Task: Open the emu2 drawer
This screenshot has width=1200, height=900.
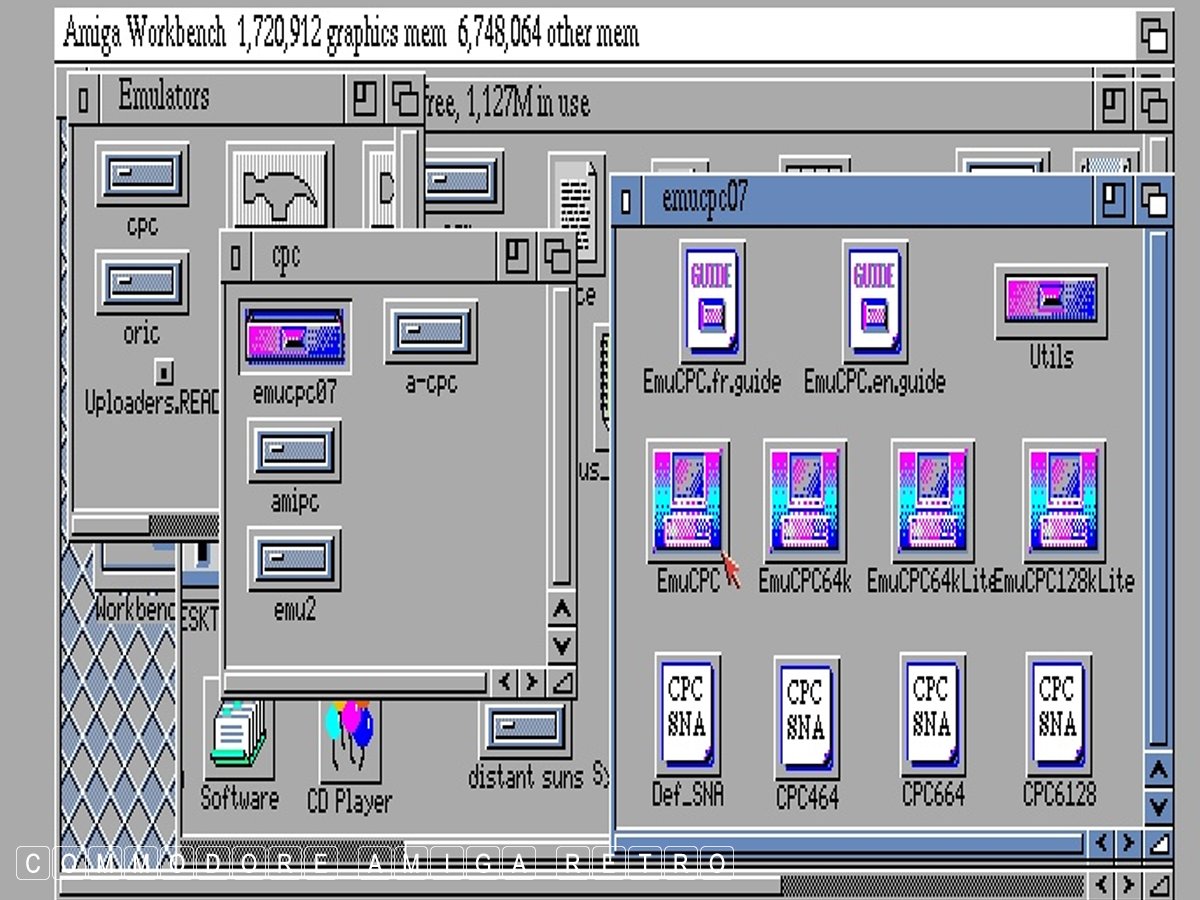Action: point(294,558)
